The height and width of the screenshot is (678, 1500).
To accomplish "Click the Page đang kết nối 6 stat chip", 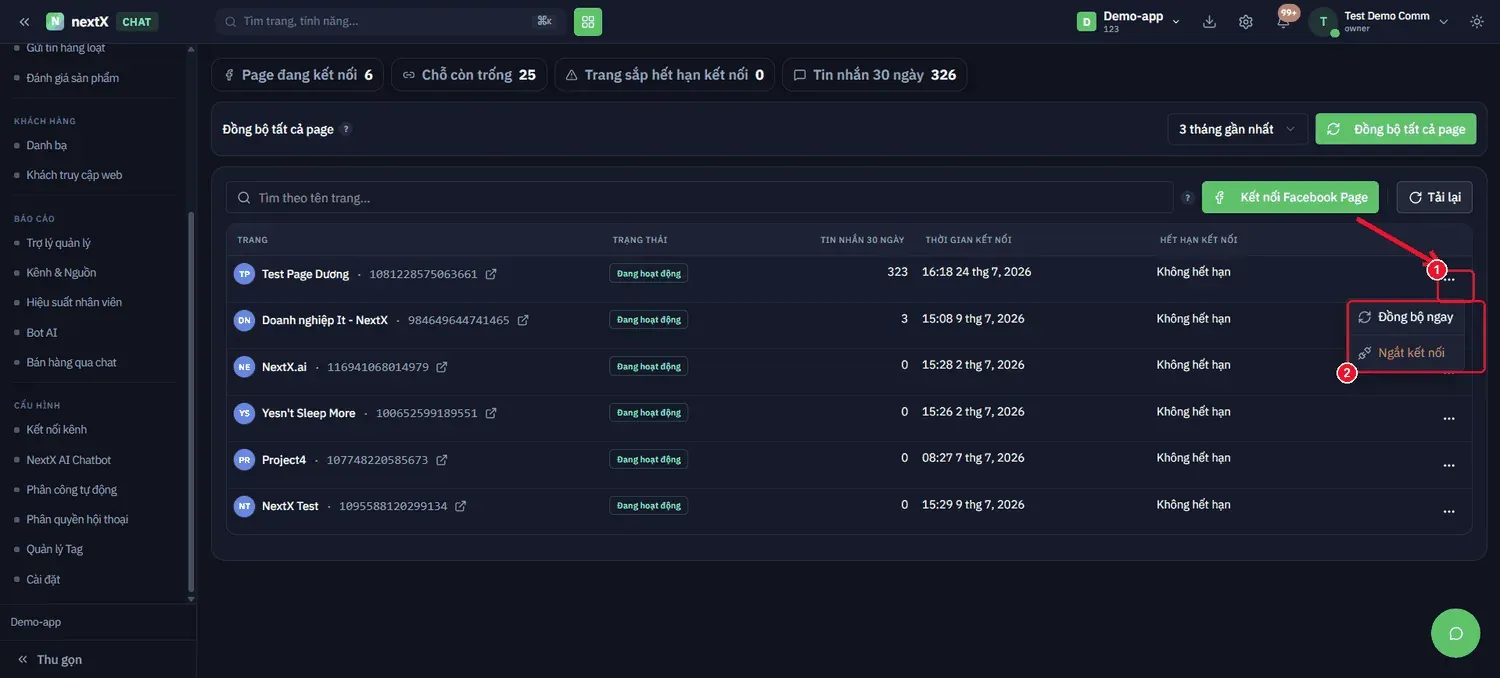I will pyautogui.click(x=298, y=75).
